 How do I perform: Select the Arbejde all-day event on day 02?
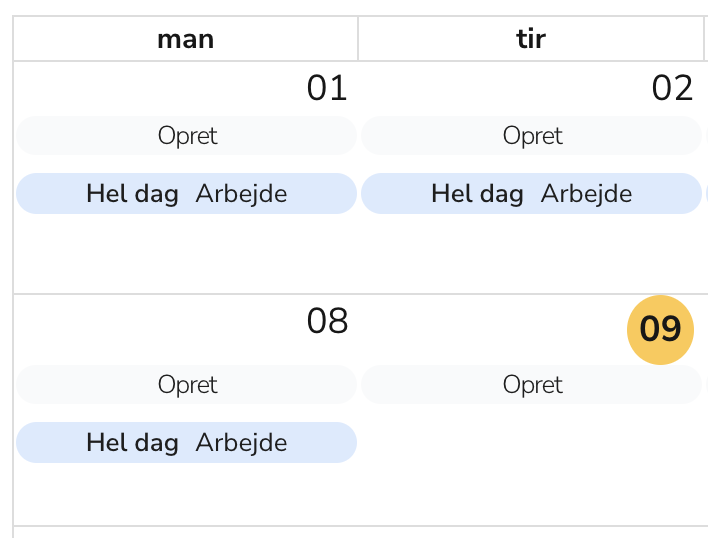pos(532,194)
